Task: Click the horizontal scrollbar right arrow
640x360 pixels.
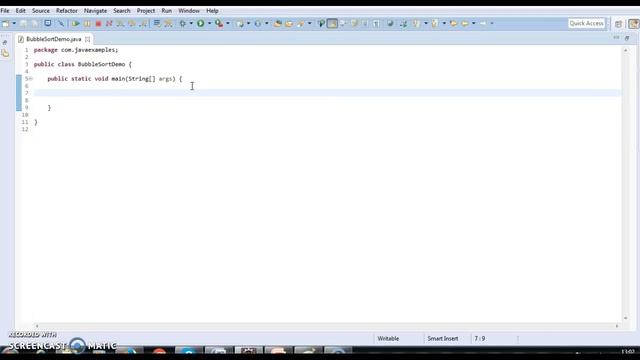Action: [617, 326]
